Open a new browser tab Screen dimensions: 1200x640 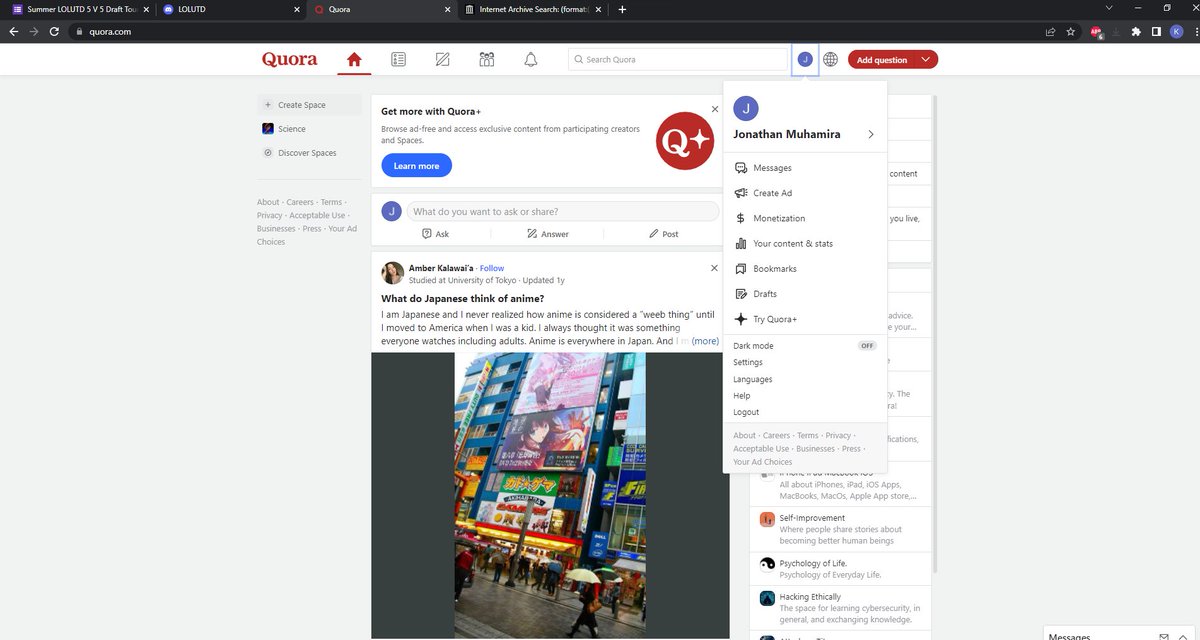(622, 9)
